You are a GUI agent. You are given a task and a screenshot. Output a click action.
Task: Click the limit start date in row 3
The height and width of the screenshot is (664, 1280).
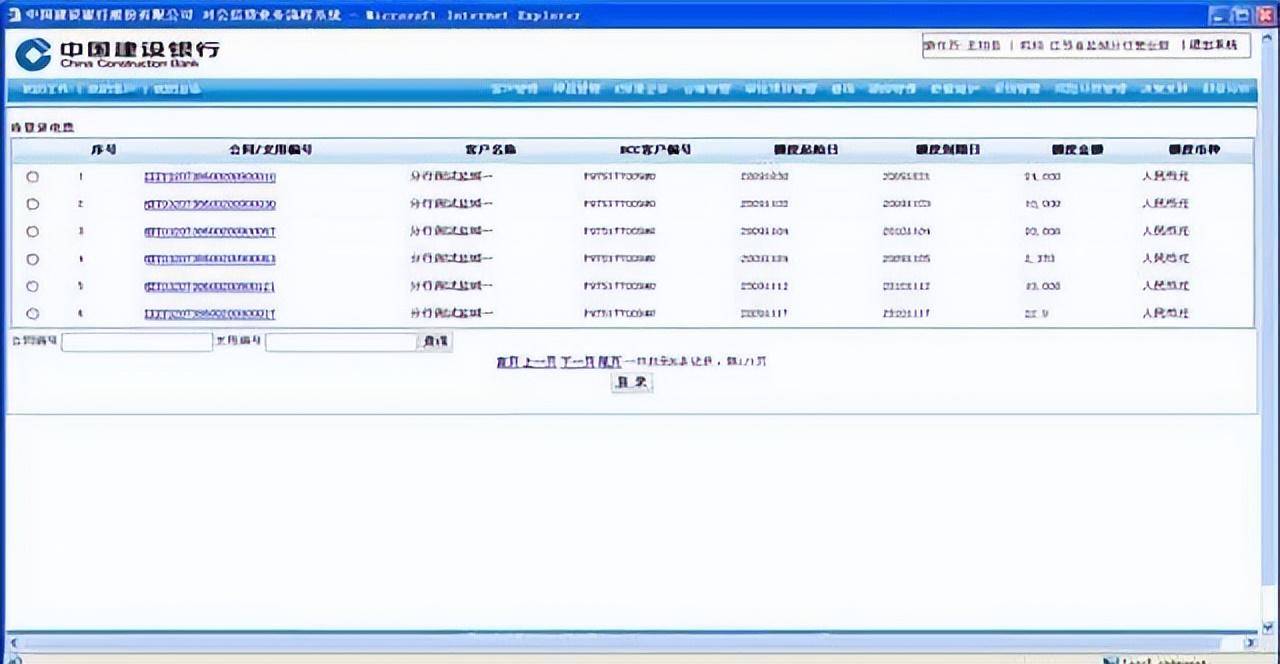click(765, 232)
